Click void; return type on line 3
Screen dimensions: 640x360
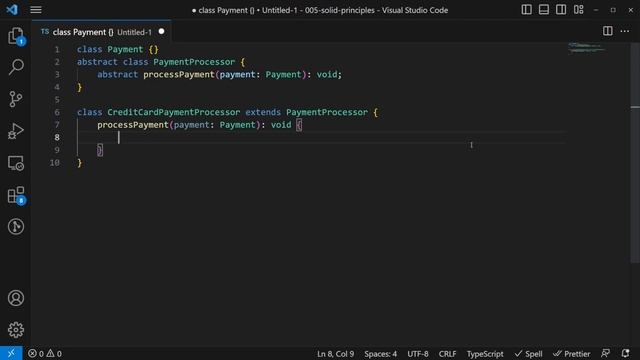[329, 74]
